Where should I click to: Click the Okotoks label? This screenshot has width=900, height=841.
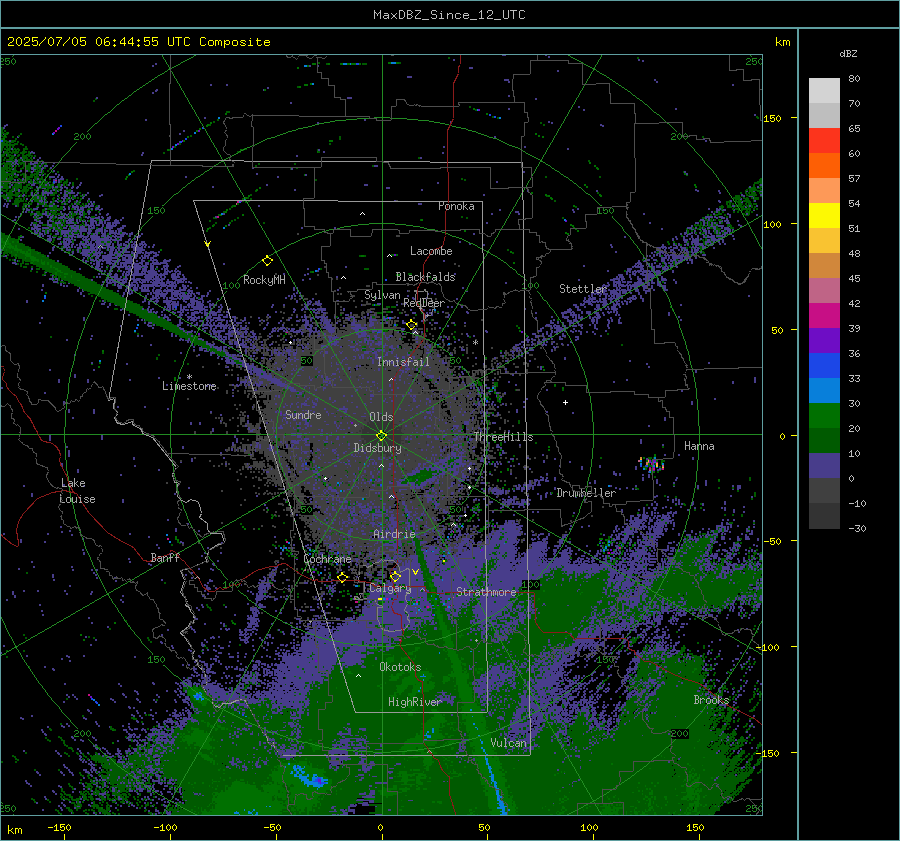coord(400,667)
